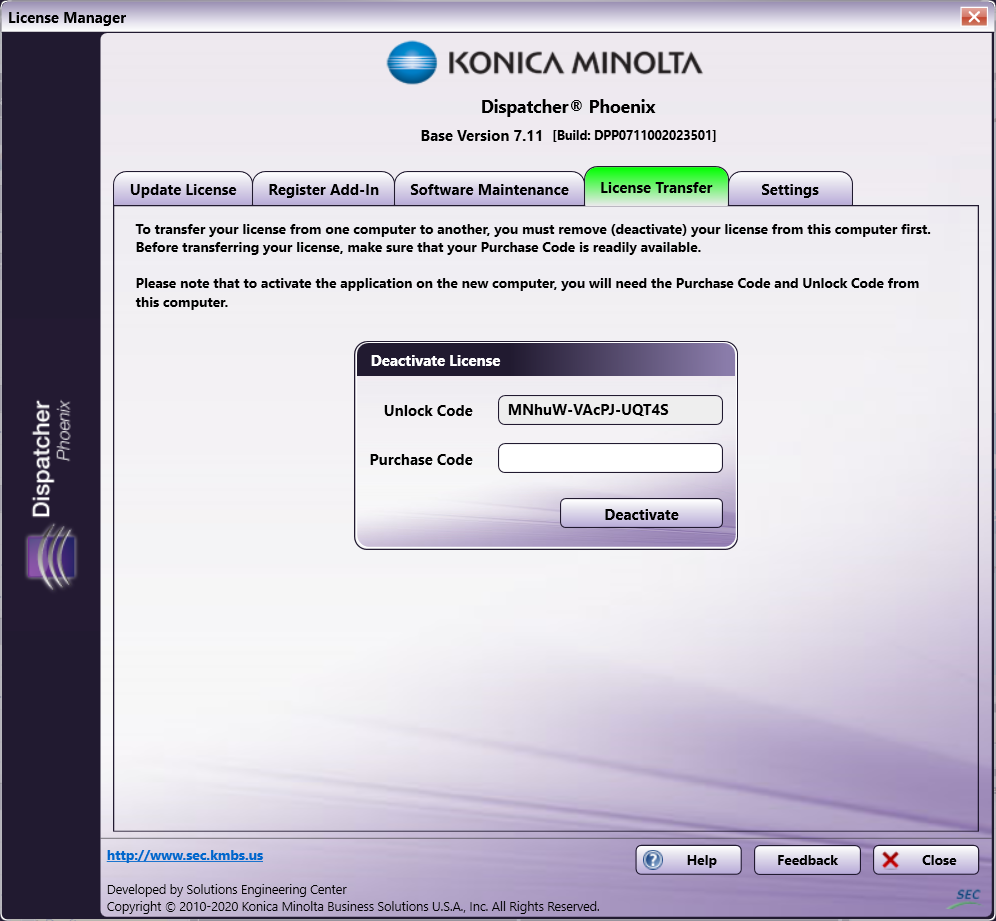Click the License Manager window title

coord(67,18)
